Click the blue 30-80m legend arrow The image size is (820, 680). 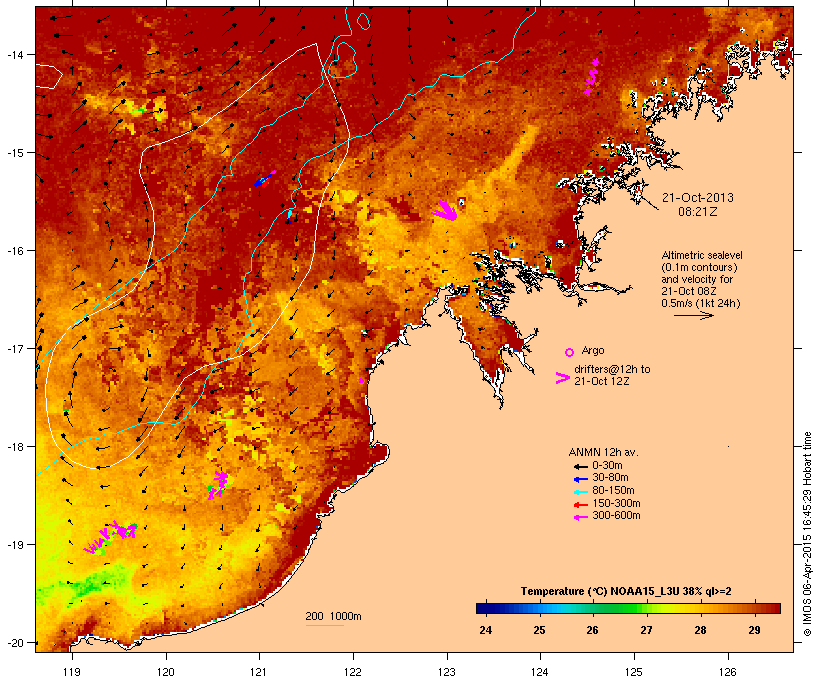(x=580, y=479)
